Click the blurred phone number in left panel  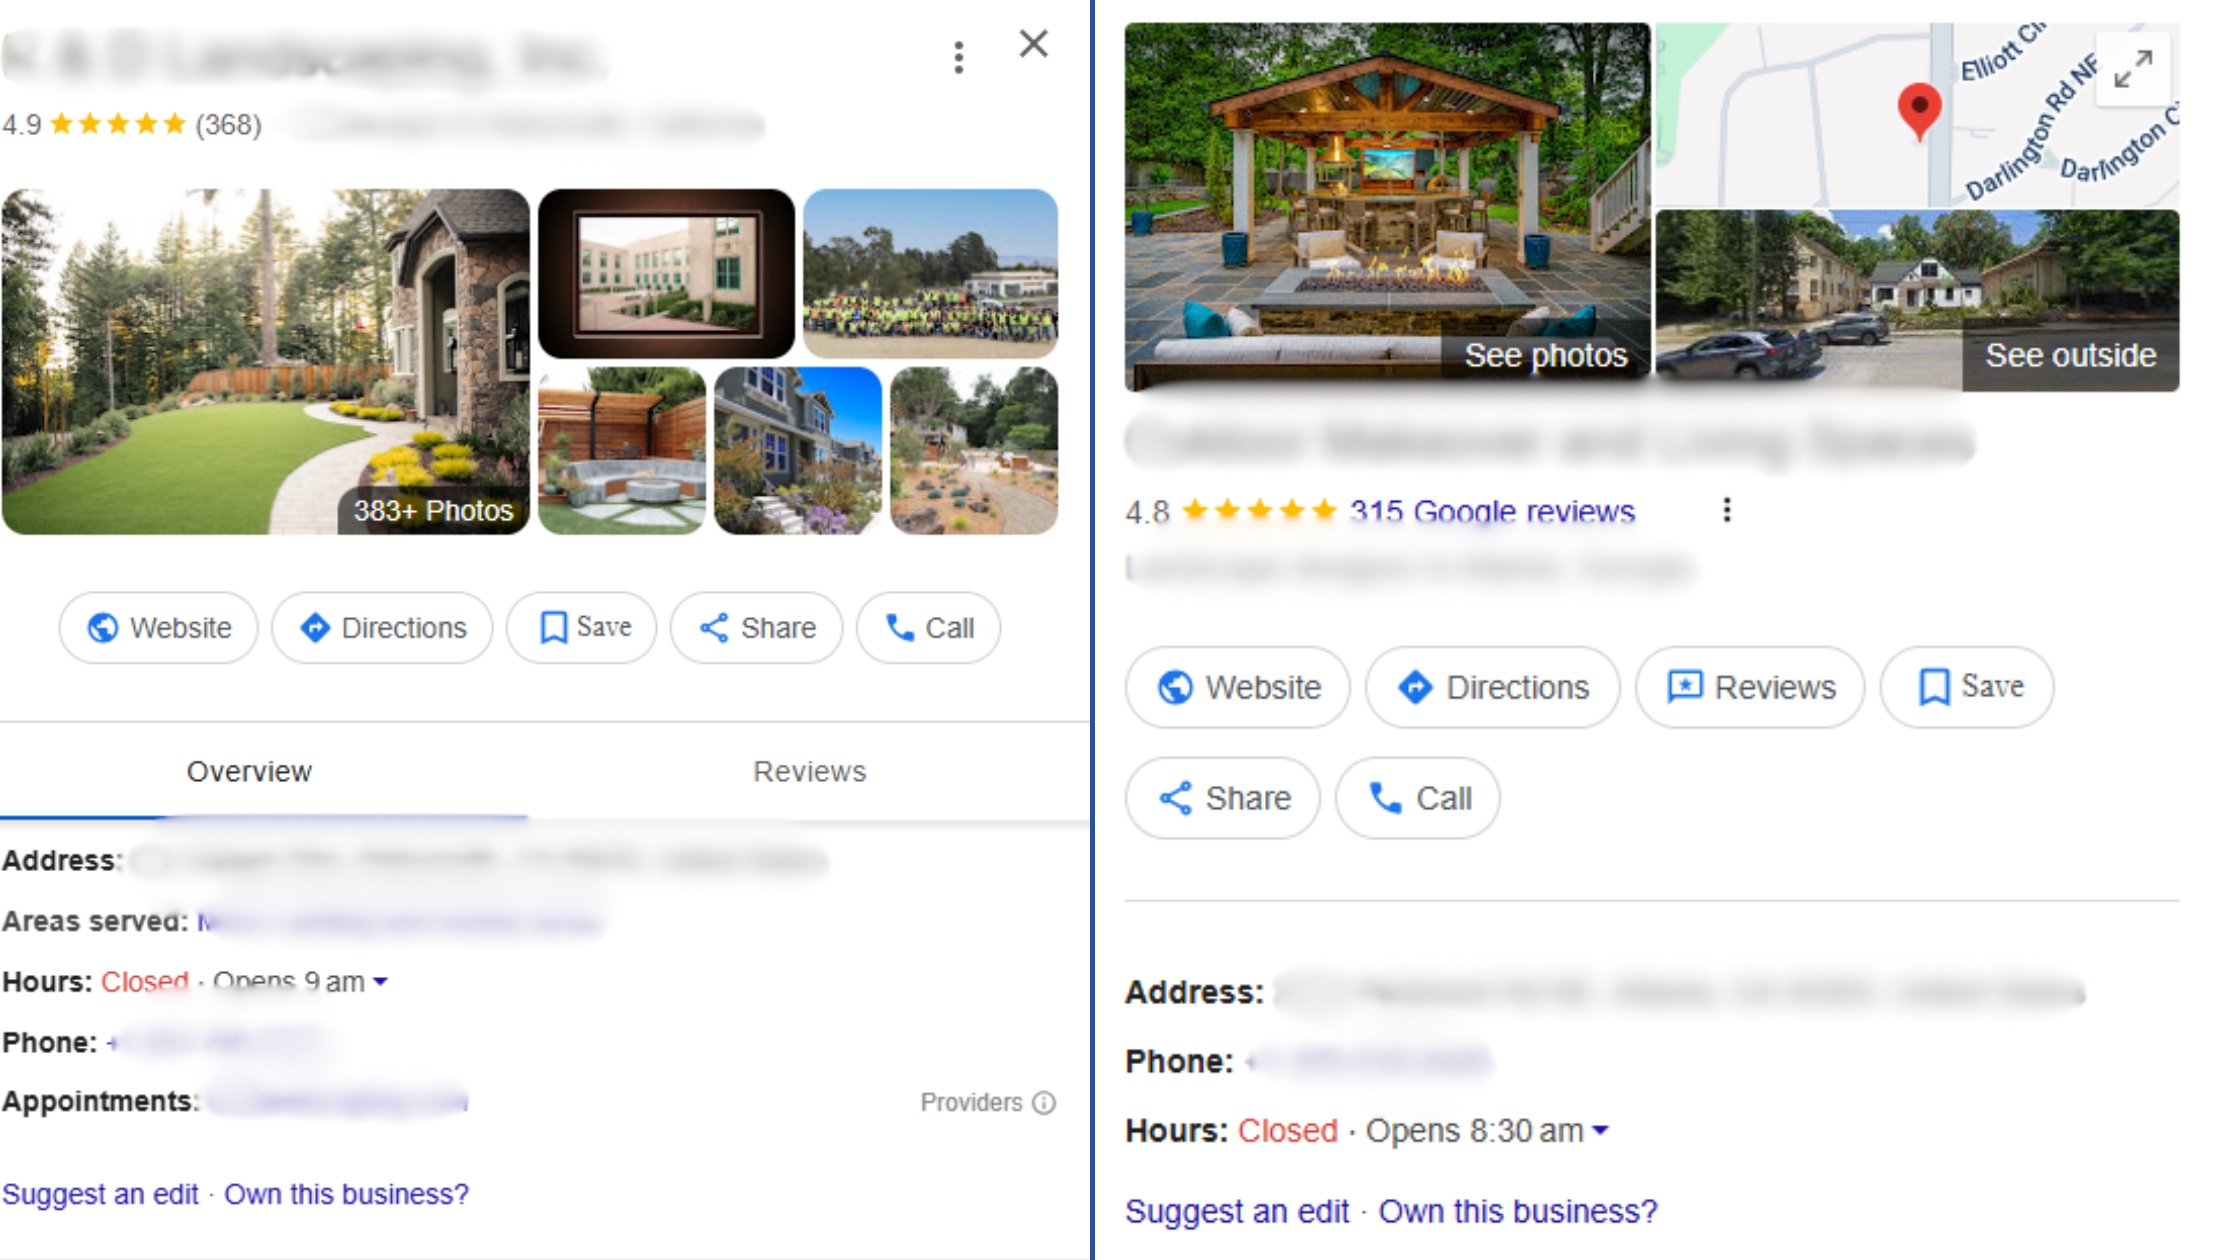218,1042
